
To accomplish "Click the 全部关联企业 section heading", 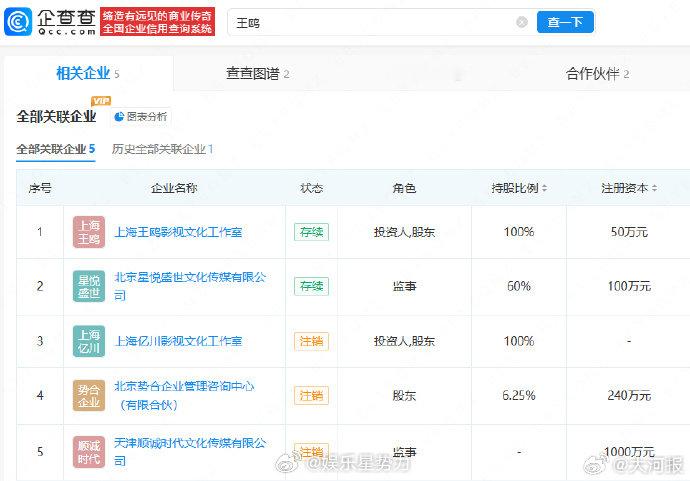I will point(56,117).
